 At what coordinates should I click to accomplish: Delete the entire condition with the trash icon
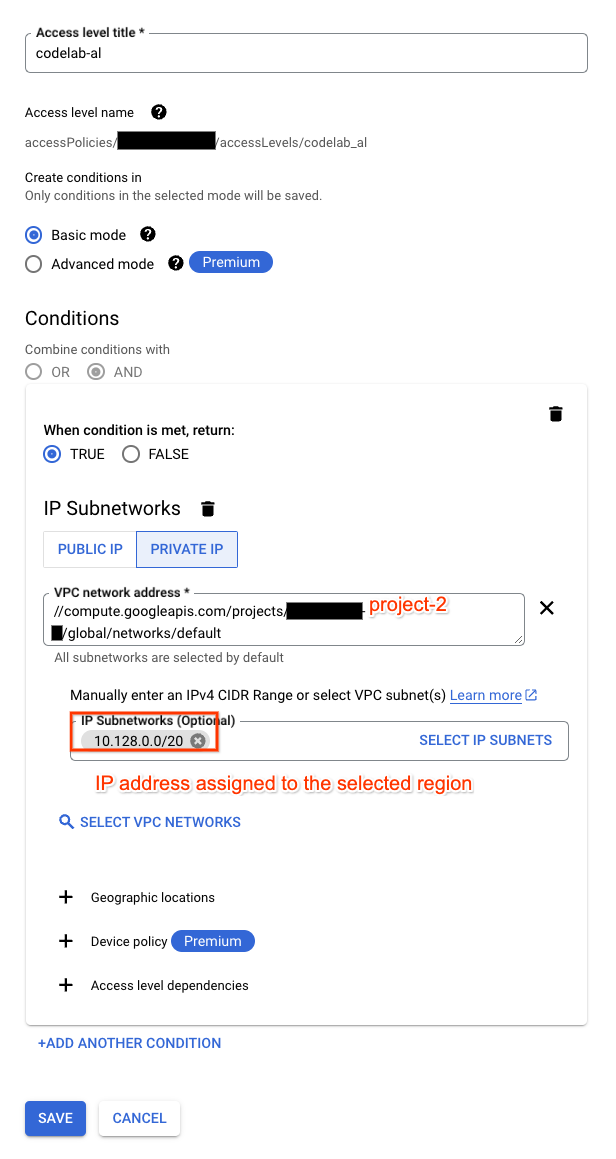click(x=556, y=413)
